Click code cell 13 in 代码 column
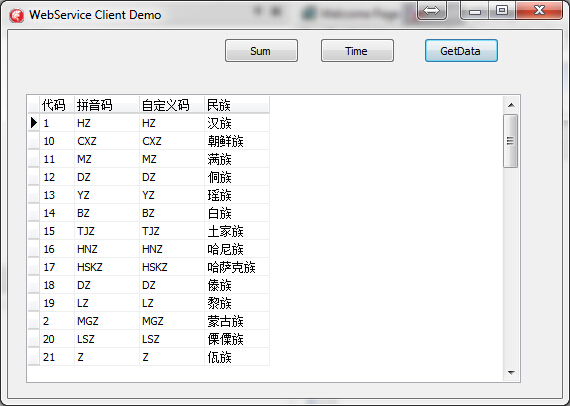 pos(57,195)
